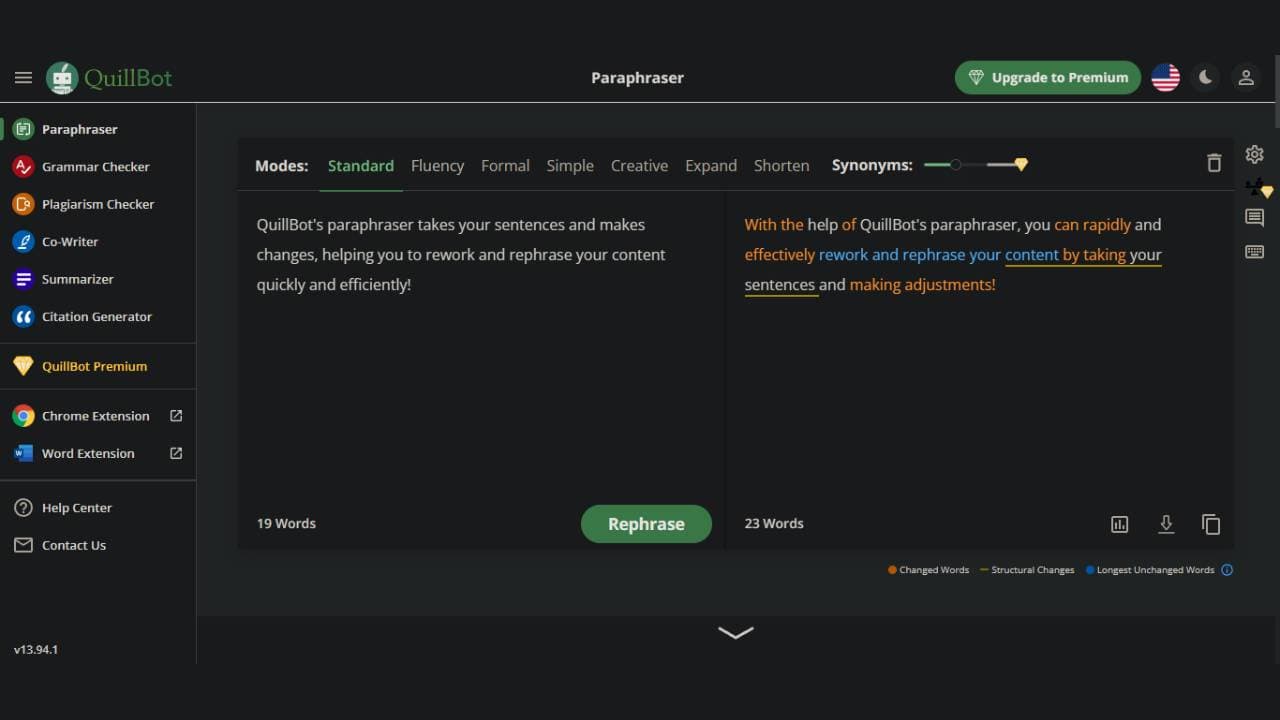Select the Shorten mode tab

pyautogui.click(x=781, y=166)
